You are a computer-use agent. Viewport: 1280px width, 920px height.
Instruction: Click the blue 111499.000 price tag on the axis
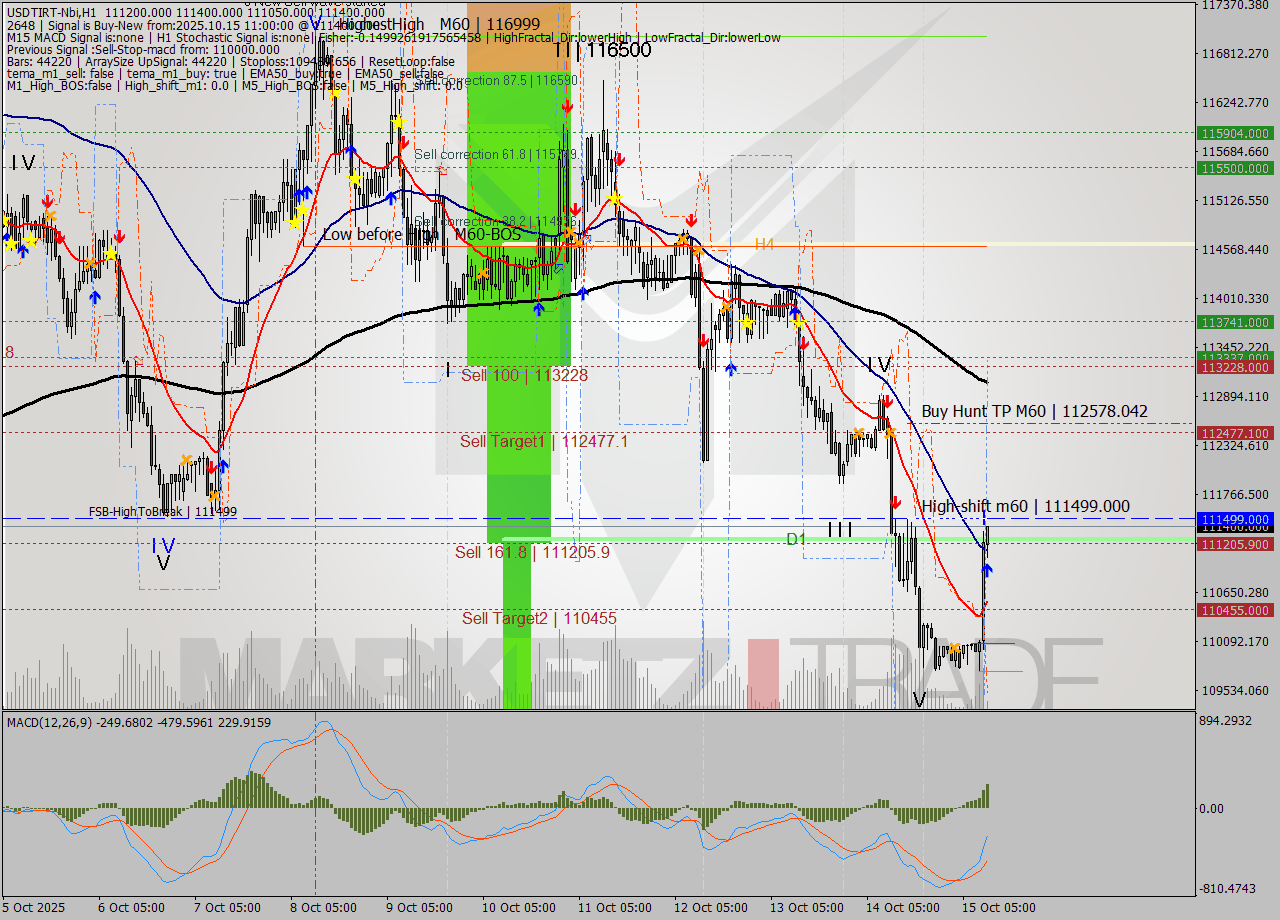coord(1237,520)
